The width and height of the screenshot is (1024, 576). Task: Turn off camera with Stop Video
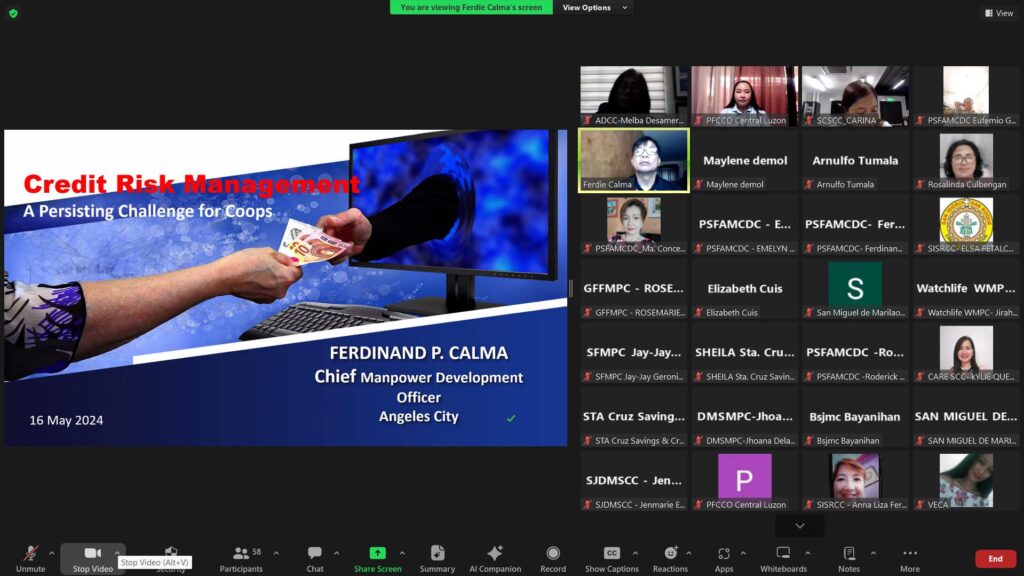tap(93, 559)
